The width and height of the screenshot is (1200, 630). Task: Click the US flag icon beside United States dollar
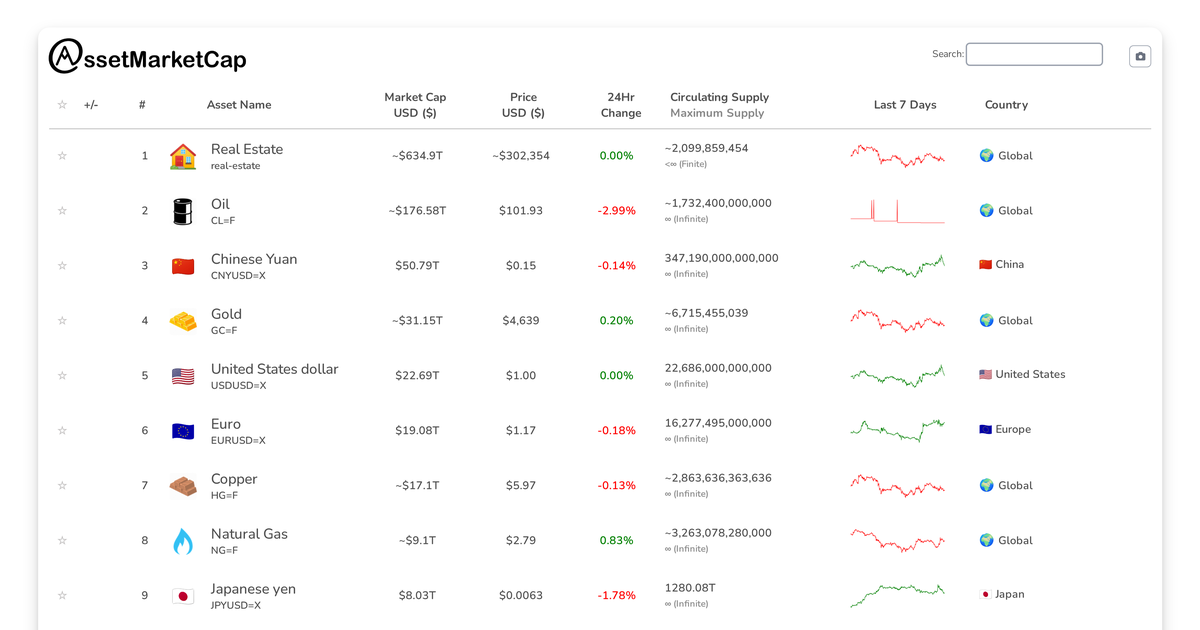tap(183, 376)
